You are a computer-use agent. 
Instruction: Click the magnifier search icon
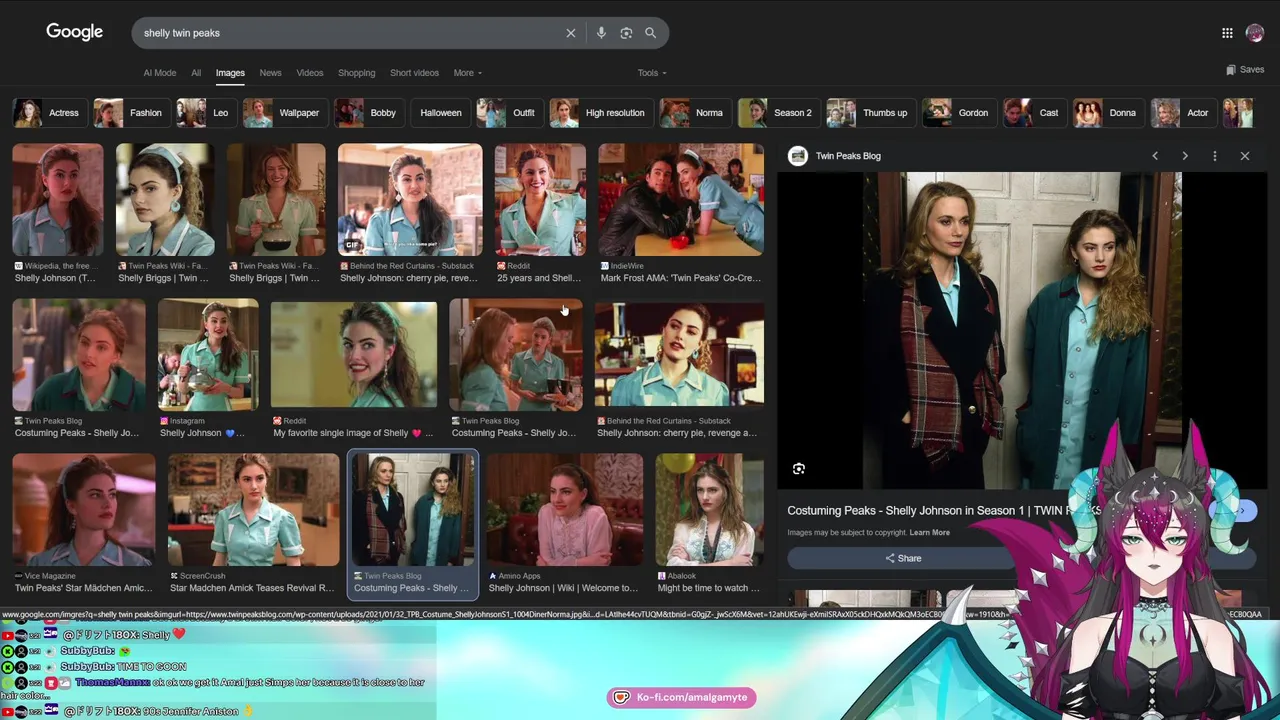pos(650,33)
